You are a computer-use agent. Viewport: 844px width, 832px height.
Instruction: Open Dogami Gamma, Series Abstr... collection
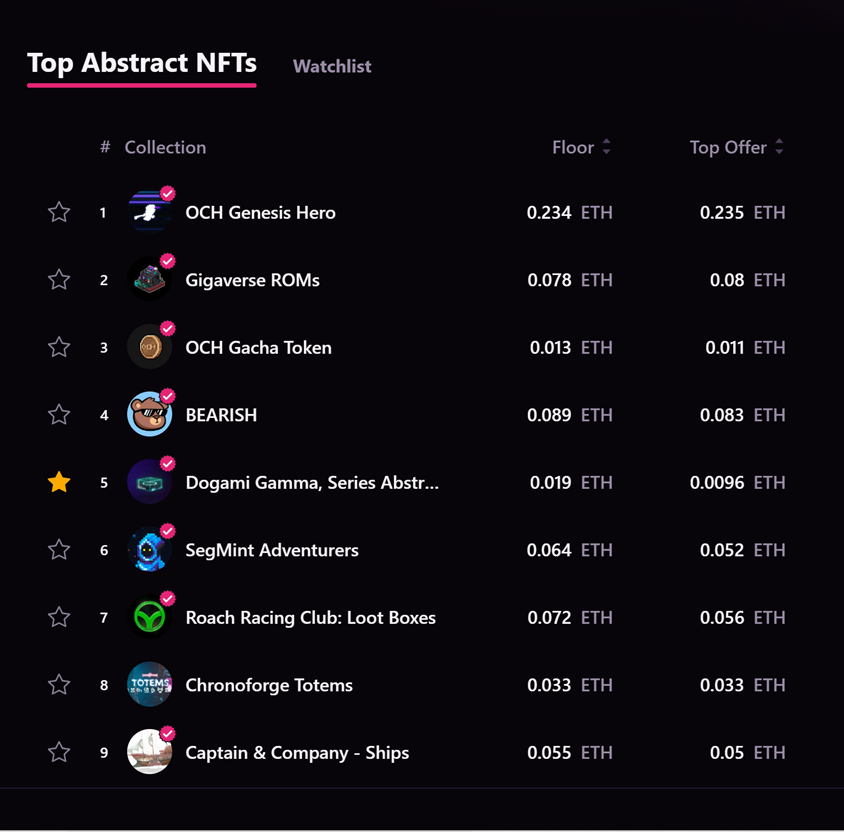coord(312,483)
